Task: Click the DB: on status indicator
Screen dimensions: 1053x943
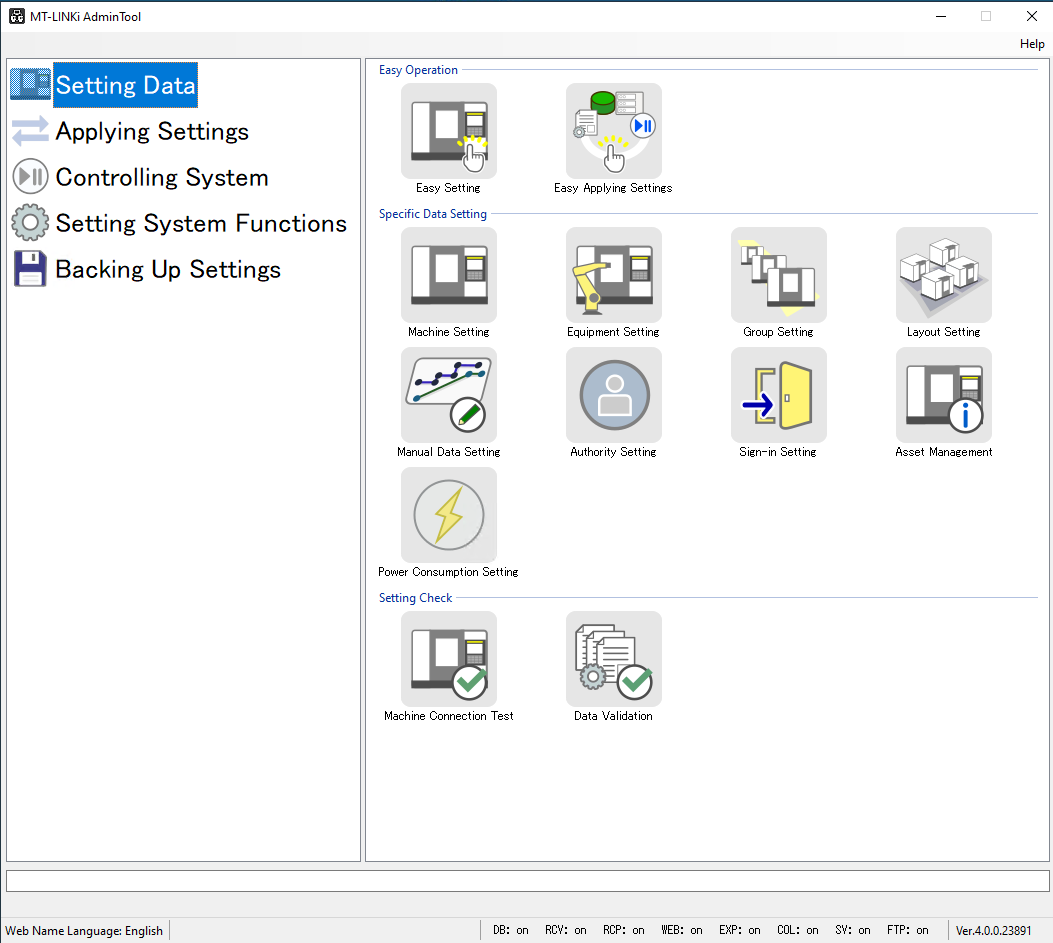Action: [x=510, y=930]
